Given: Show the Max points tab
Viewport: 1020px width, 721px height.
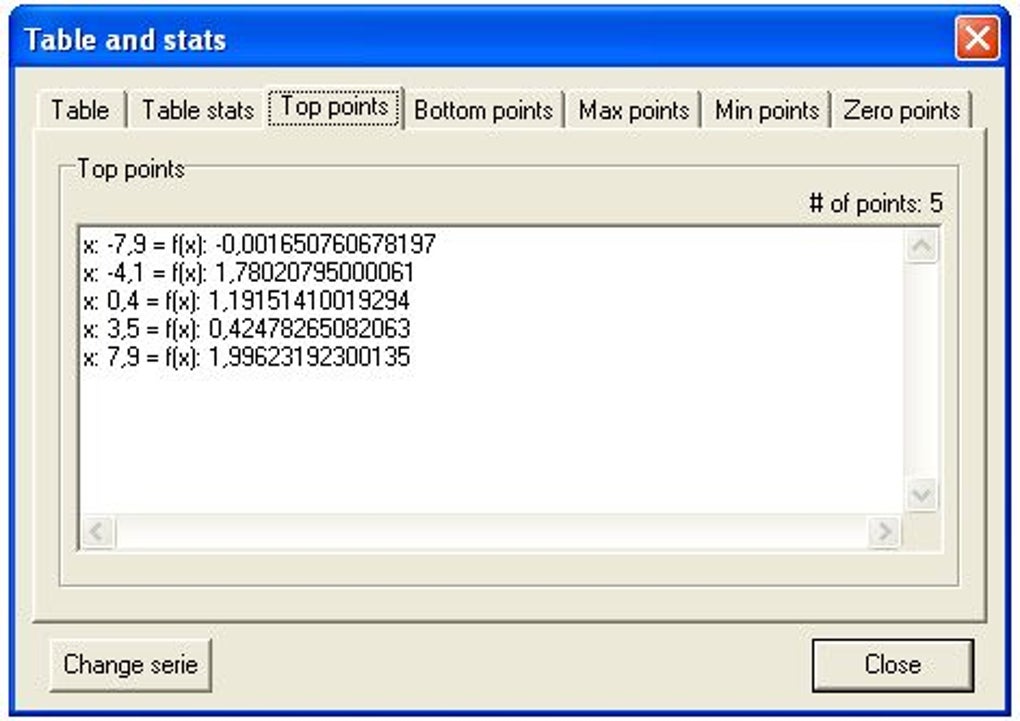Looking at the screenshot, I should [634, 109].
